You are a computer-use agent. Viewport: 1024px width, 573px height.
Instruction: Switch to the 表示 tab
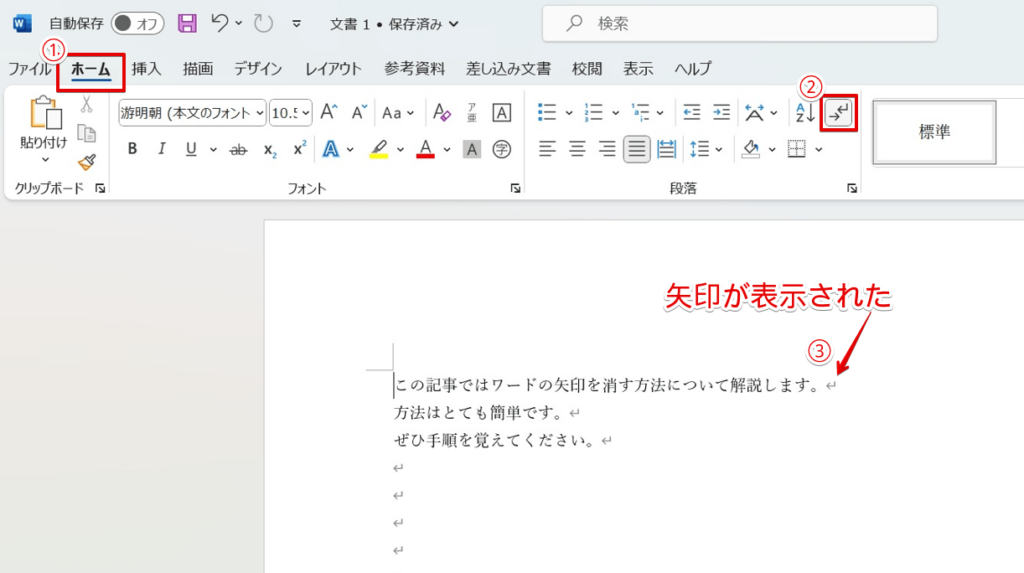click(x=638, y=69)
